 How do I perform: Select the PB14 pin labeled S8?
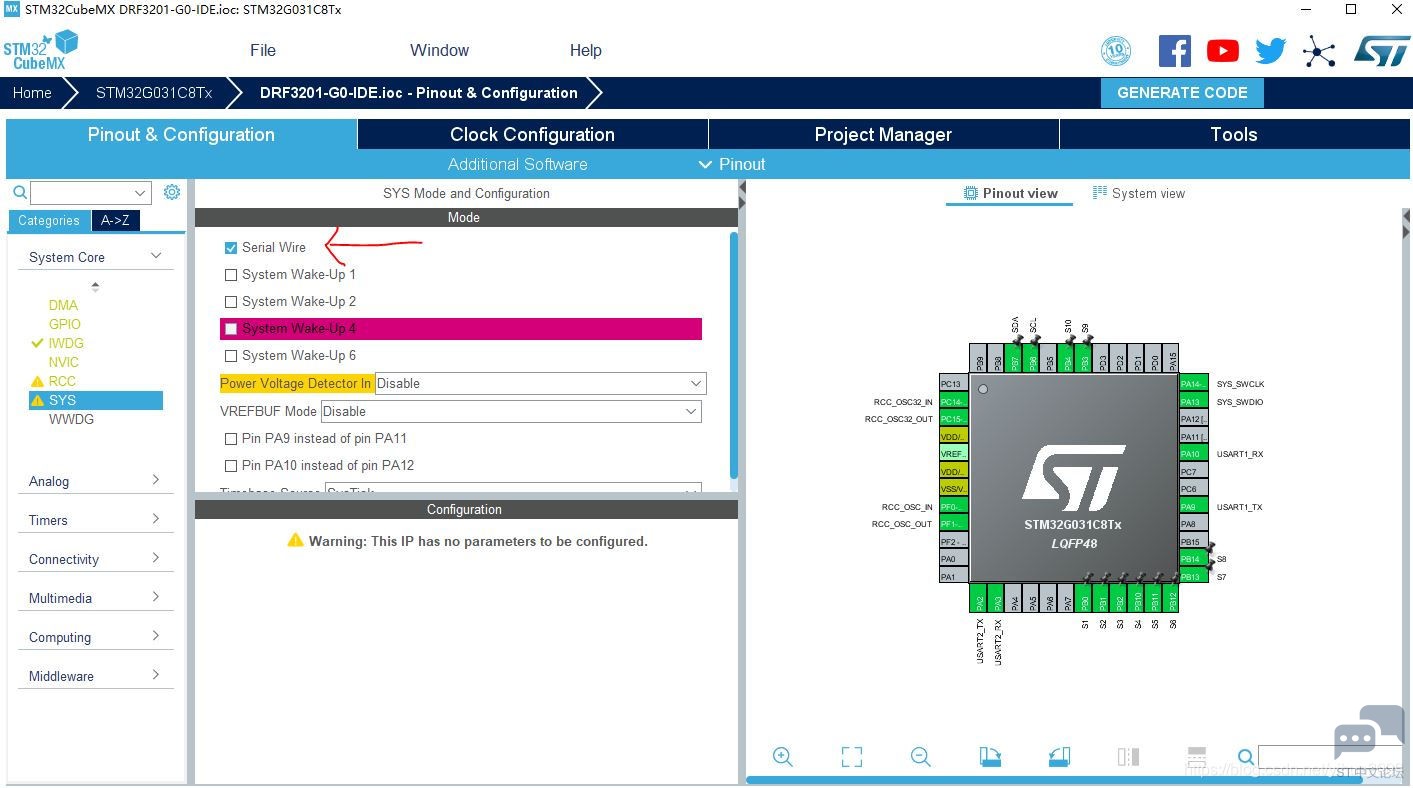[x=1193, y=559]
